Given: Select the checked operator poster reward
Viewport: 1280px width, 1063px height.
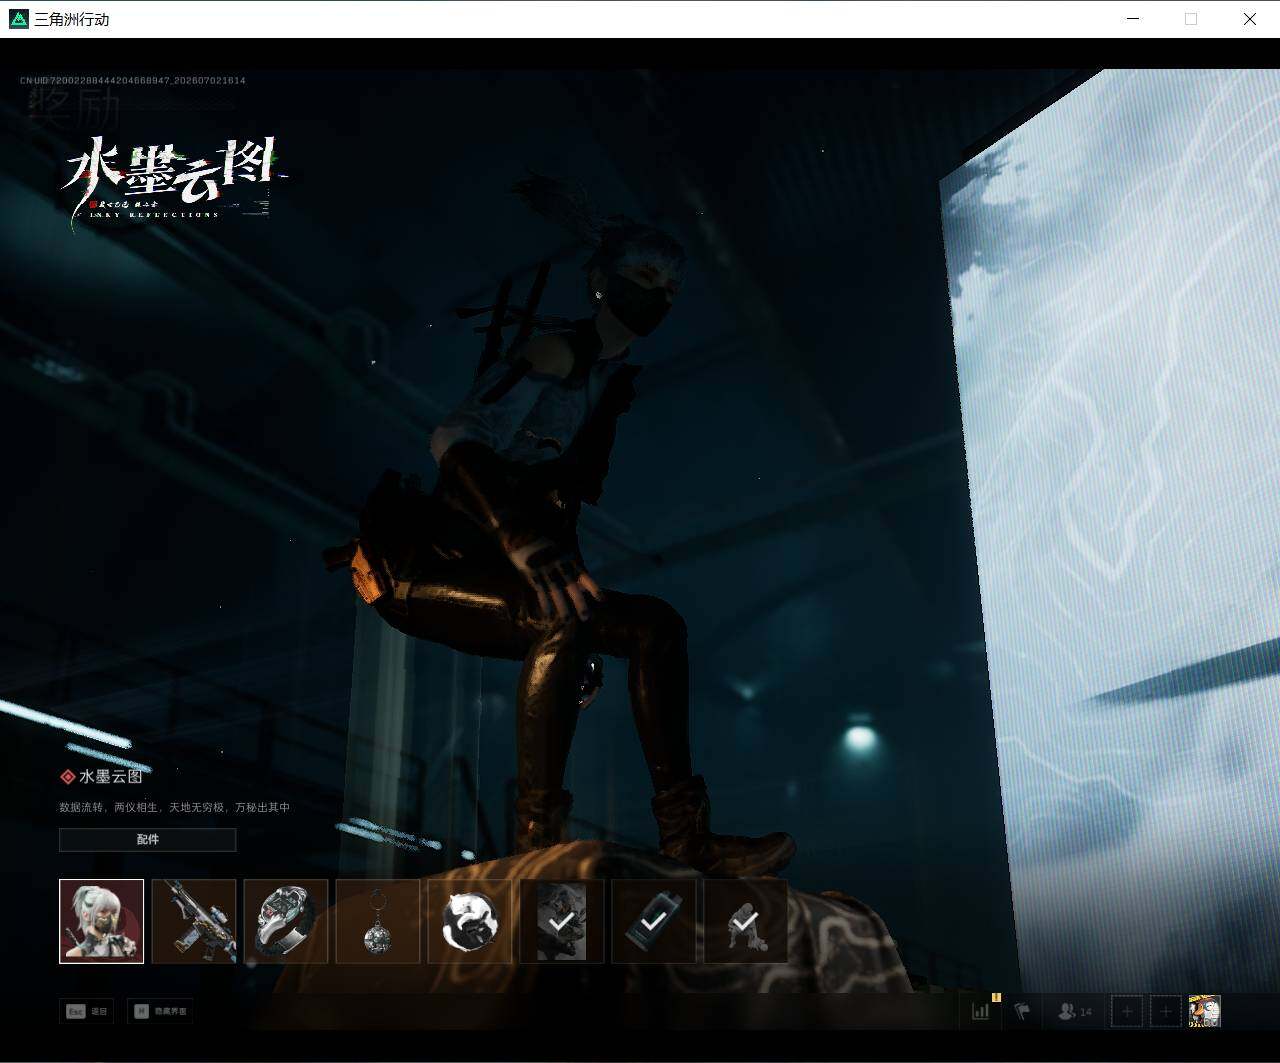Looking at the screenshot, I should [x=562, y=921].
